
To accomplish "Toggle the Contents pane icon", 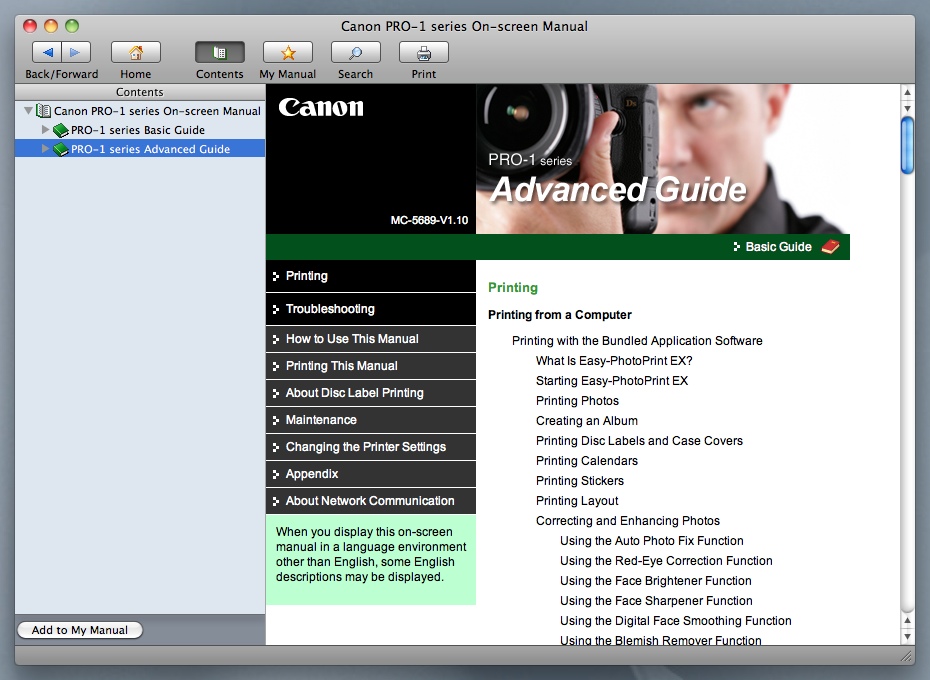I will [220, 52].
